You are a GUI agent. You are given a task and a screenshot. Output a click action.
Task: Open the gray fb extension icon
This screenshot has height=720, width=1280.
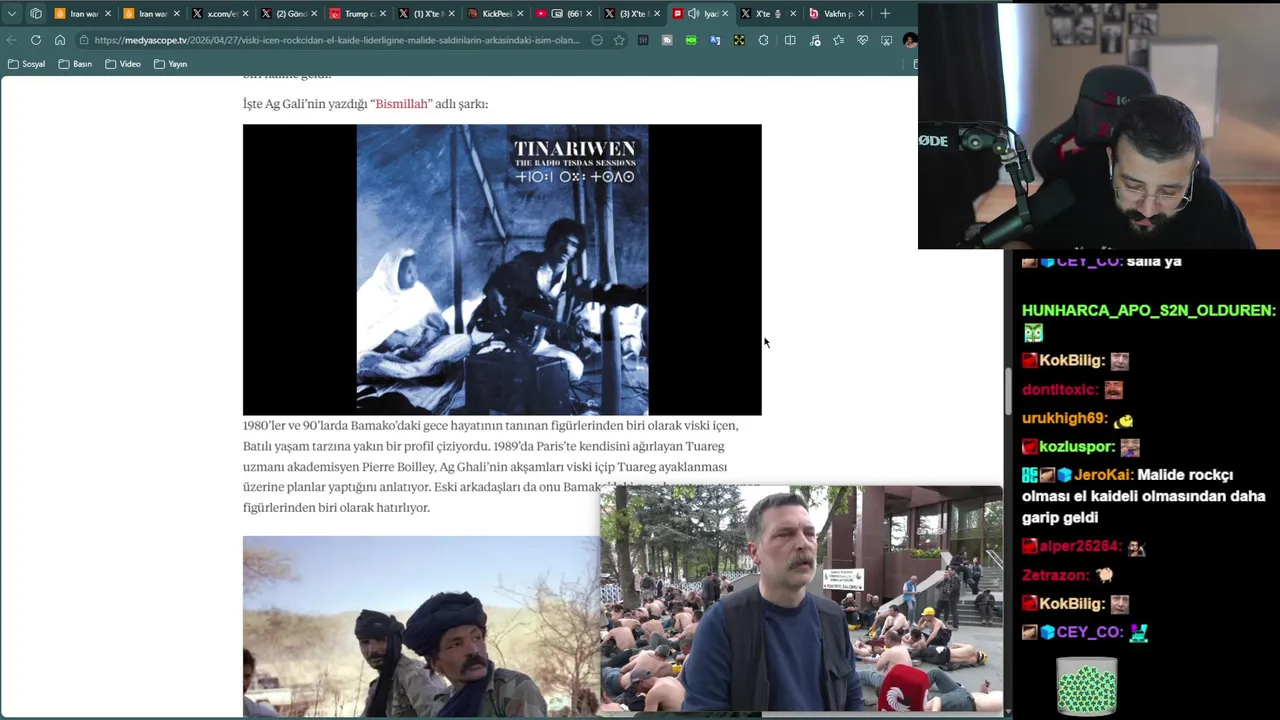coord(667,40)
